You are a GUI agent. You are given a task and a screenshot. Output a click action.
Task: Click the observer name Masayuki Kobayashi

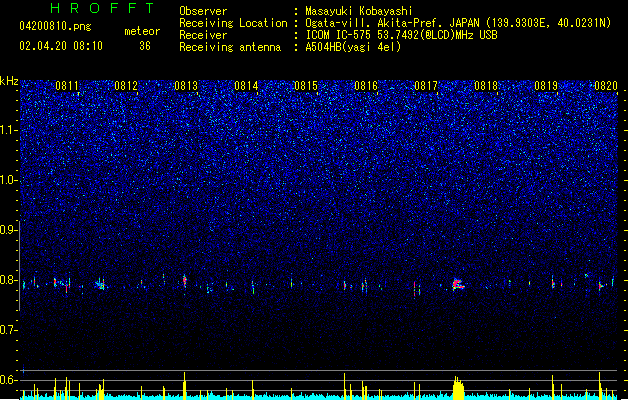pyautogui.click(x=359, y=11)
